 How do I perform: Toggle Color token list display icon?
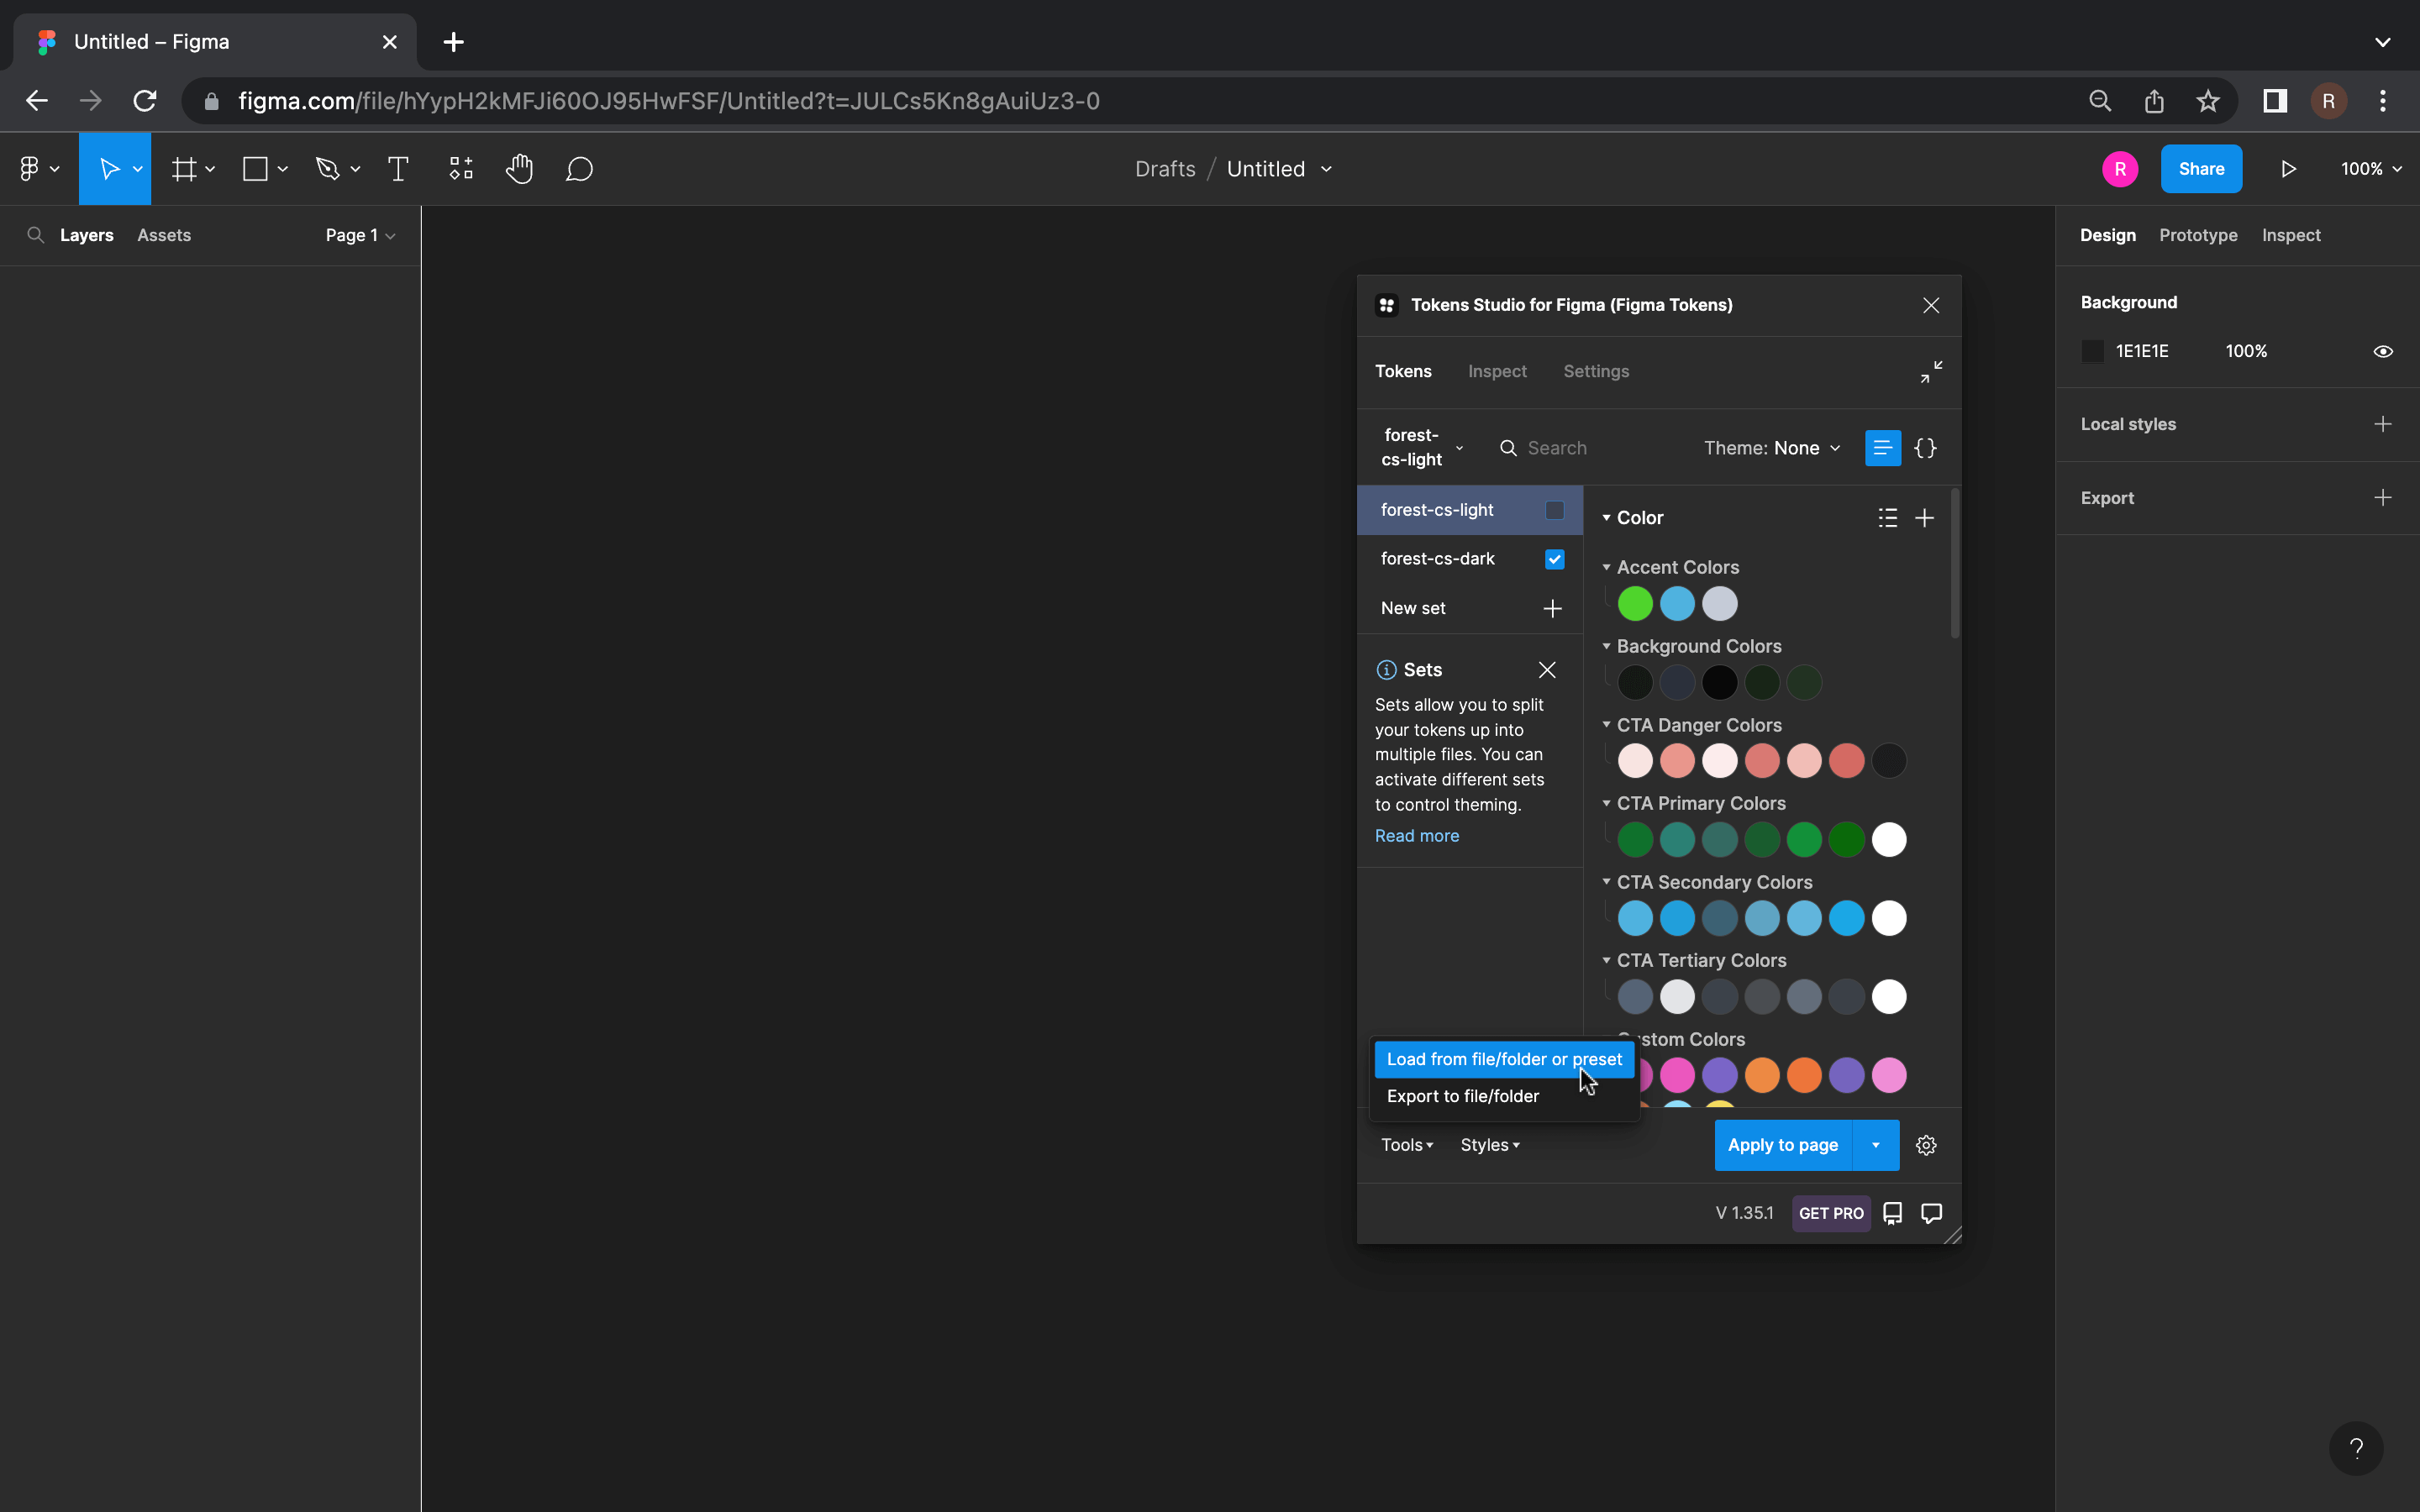coord(1887,518)
